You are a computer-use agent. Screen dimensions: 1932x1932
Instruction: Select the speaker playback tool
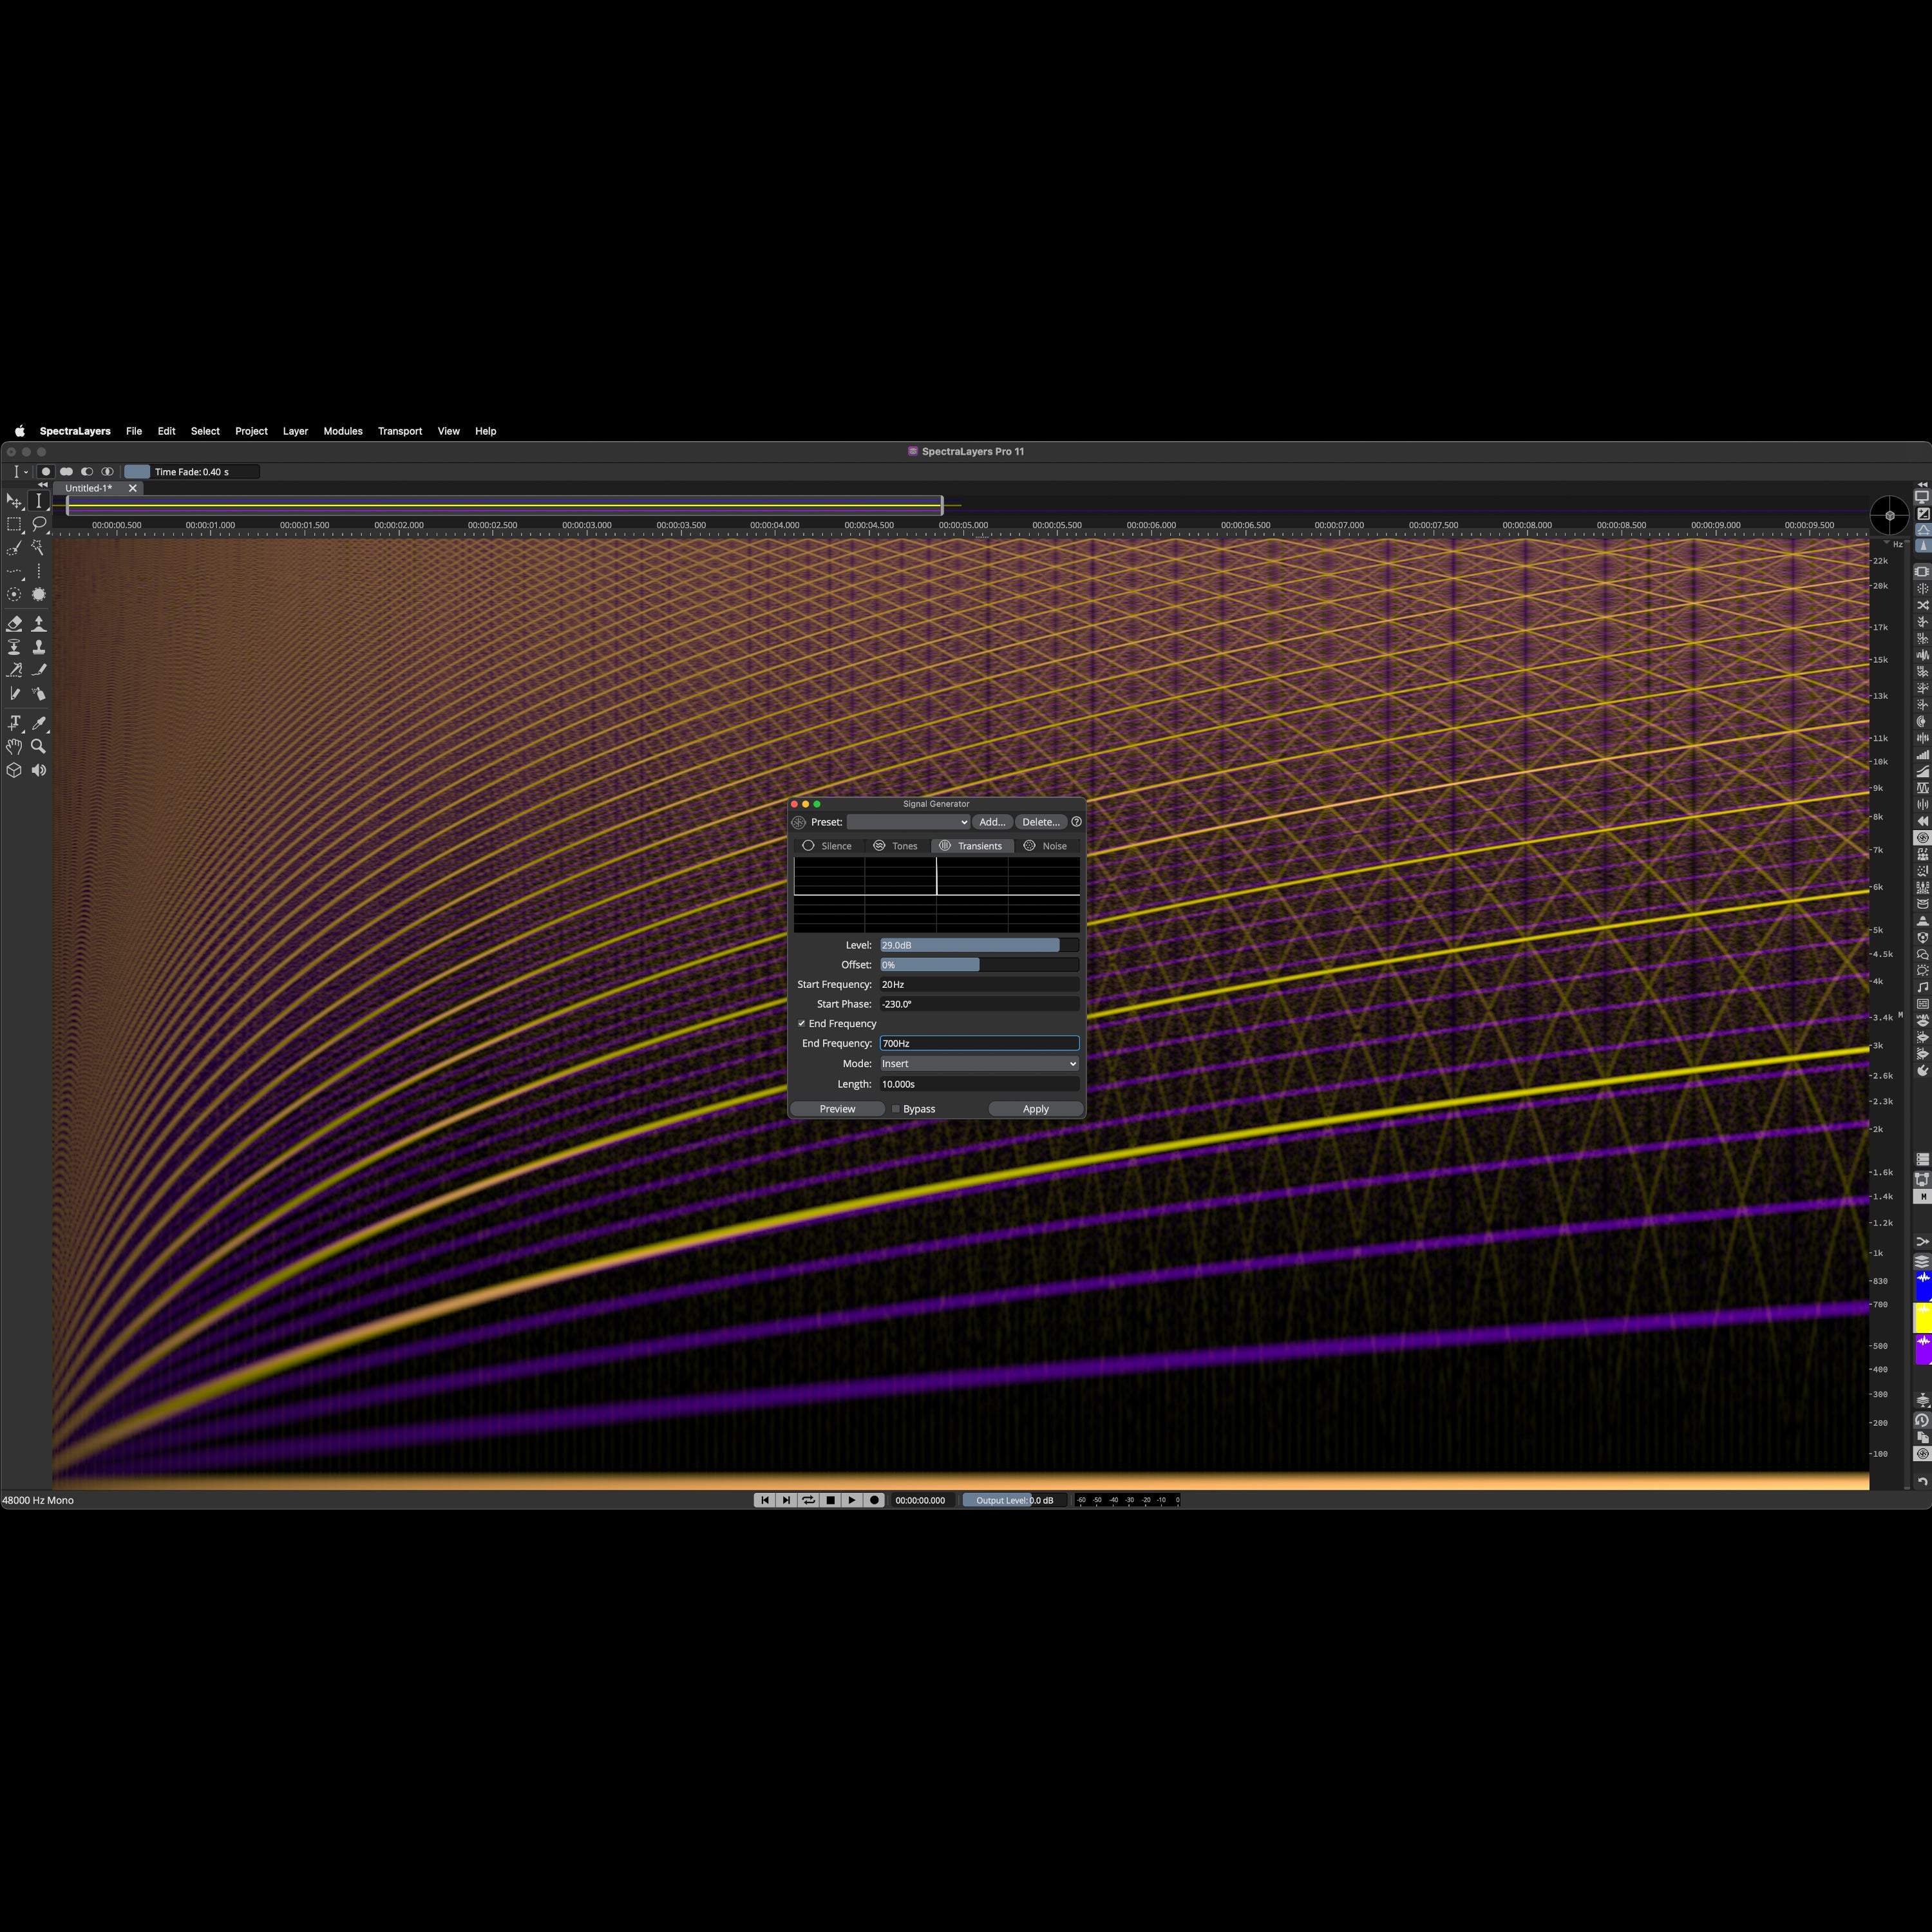coord(39,770)
